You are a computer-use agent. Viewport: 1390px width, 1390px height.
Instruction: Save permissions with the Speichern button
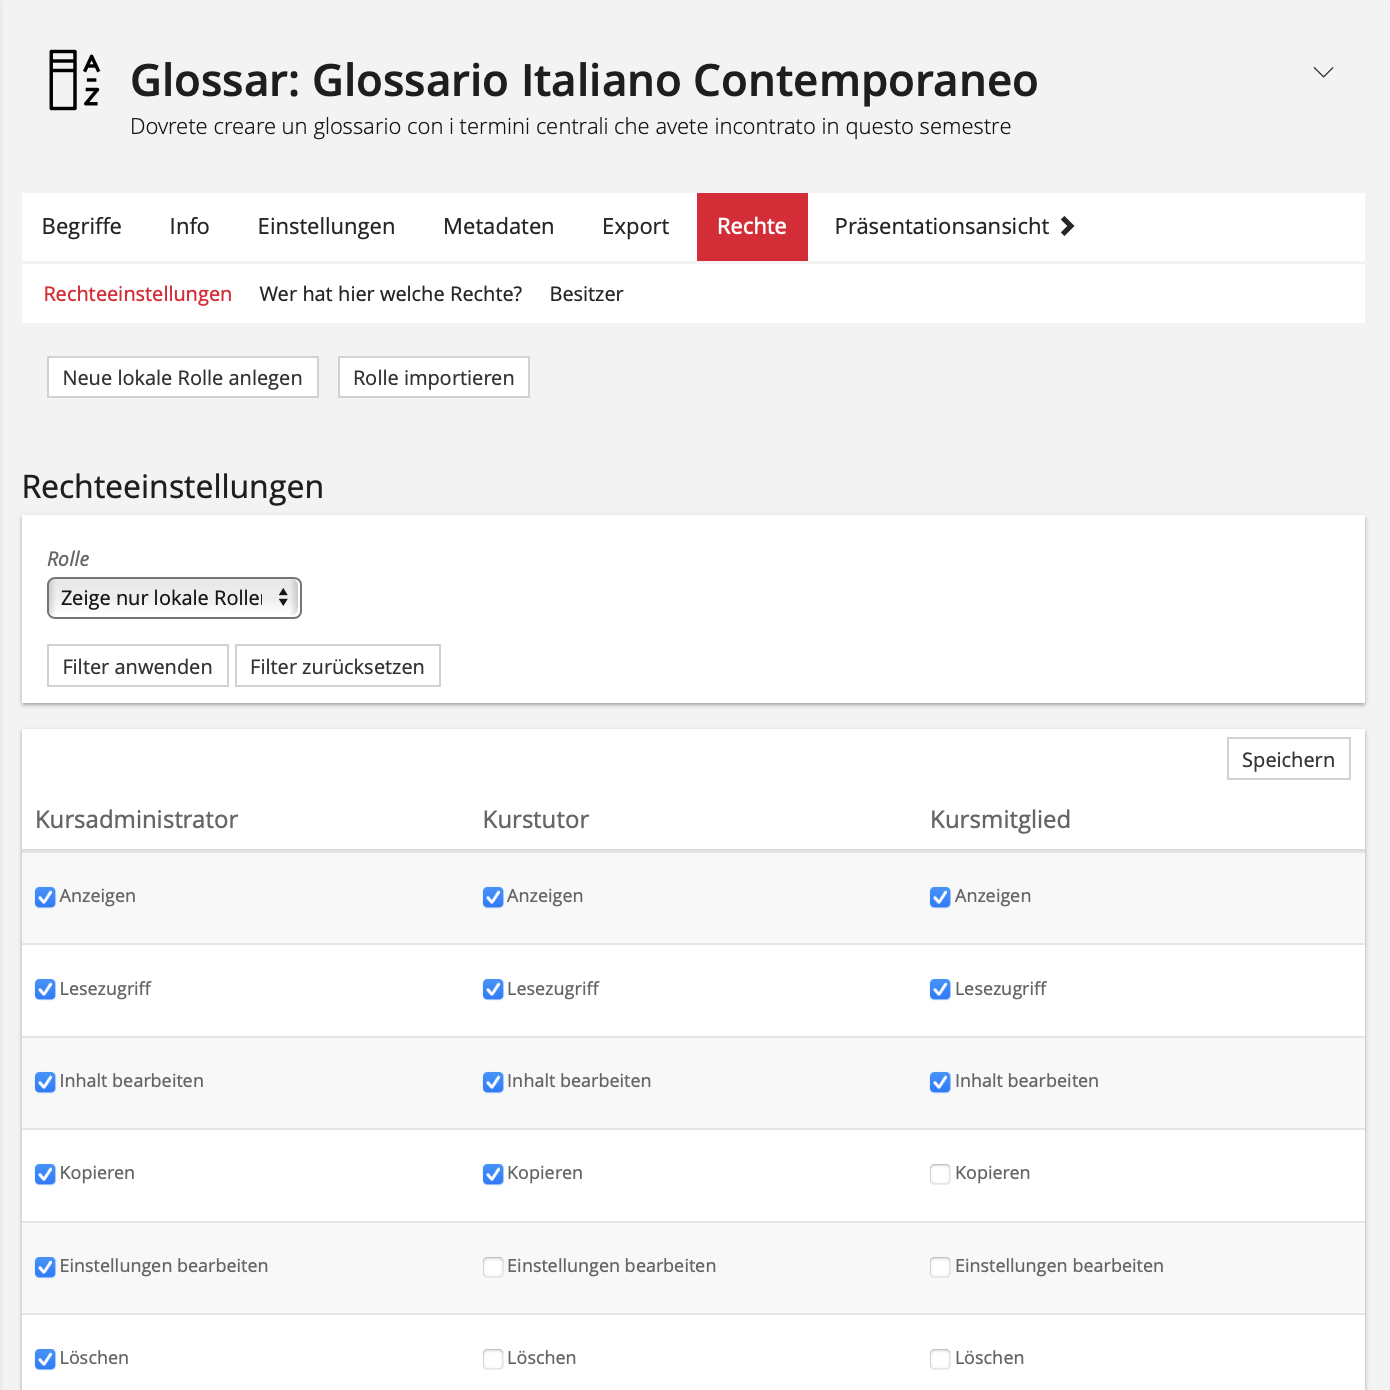1287,760
